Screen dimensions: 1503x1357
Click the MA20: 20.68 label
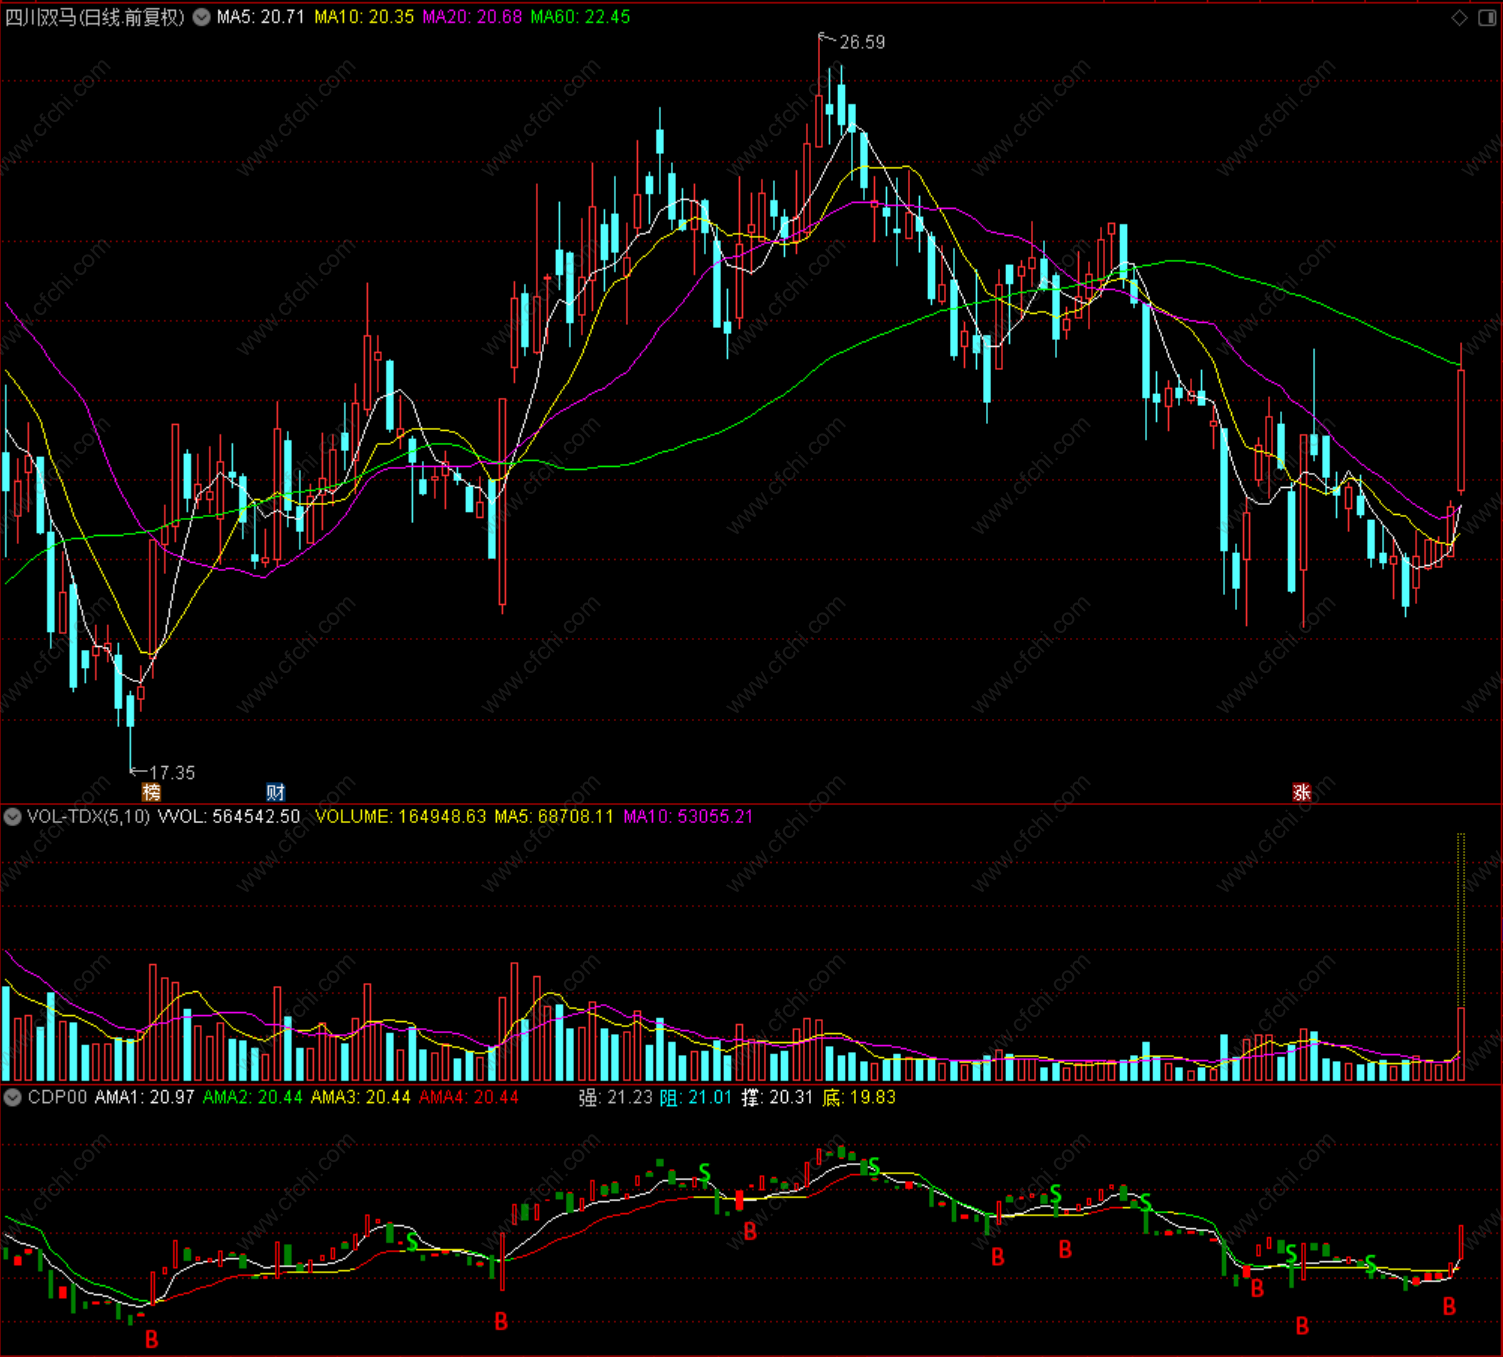click(x=472, y=17)
